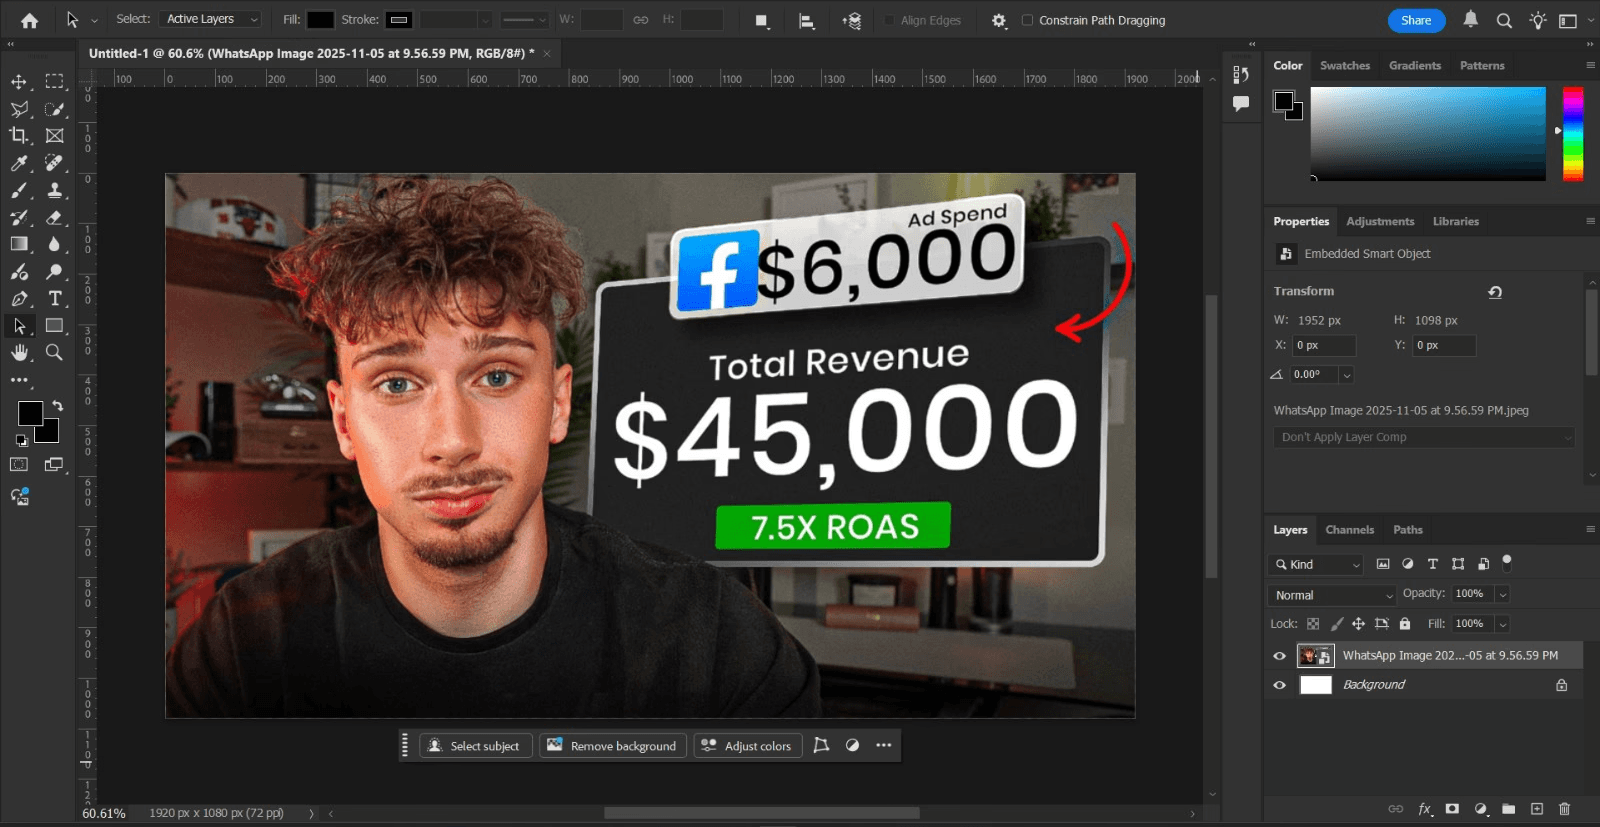Toggle lock all for the layer
This screenshot has height=827, width=1600.
tap(1405, 624)
